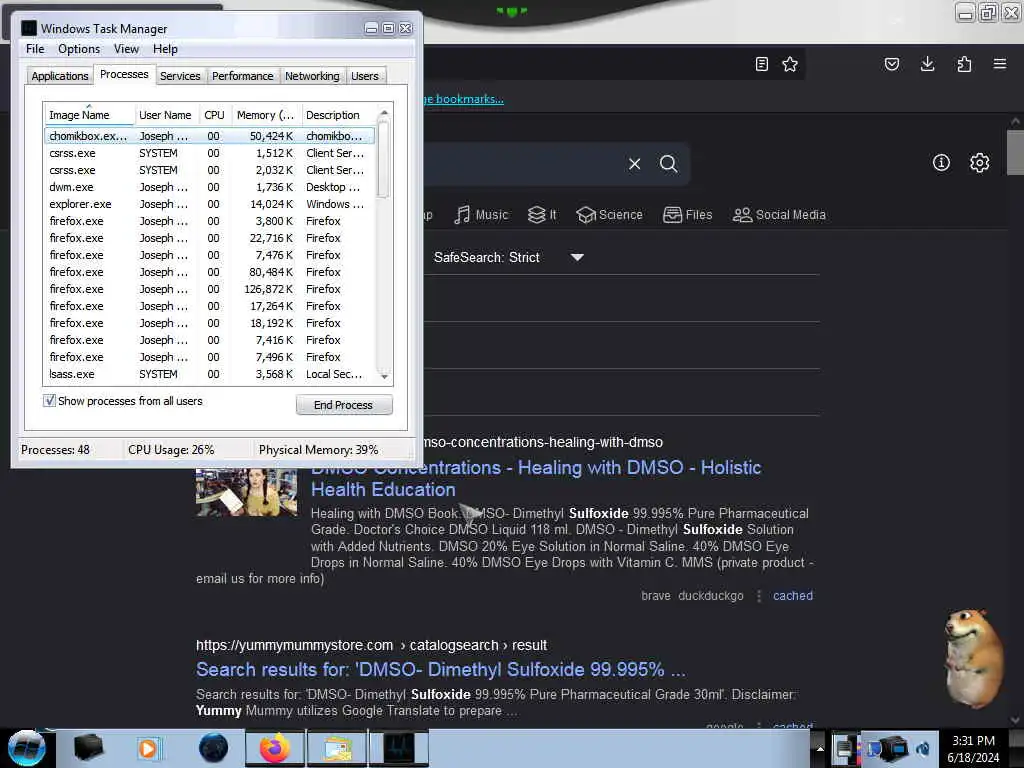
Task: Open the Pocket save icon in Firefox
Action: [892, 64]
